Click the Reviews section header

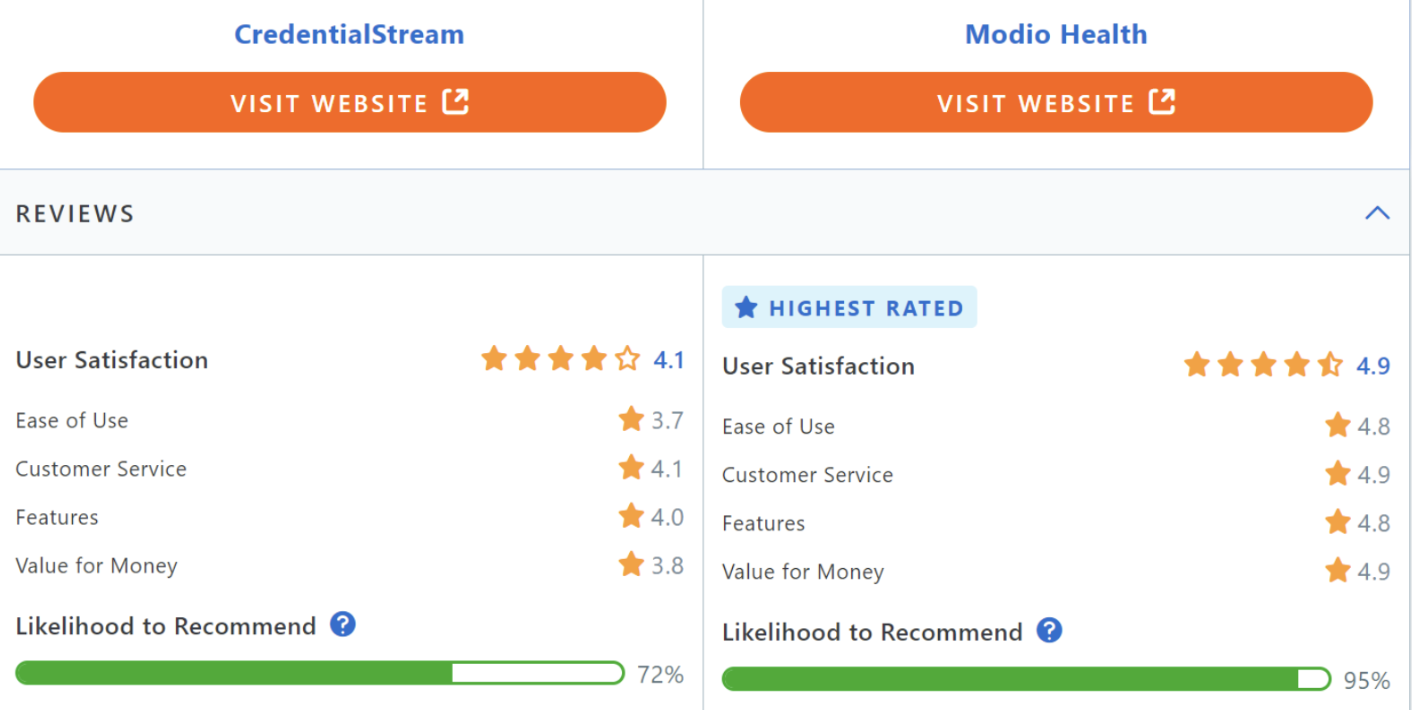(x=706, y=213)
